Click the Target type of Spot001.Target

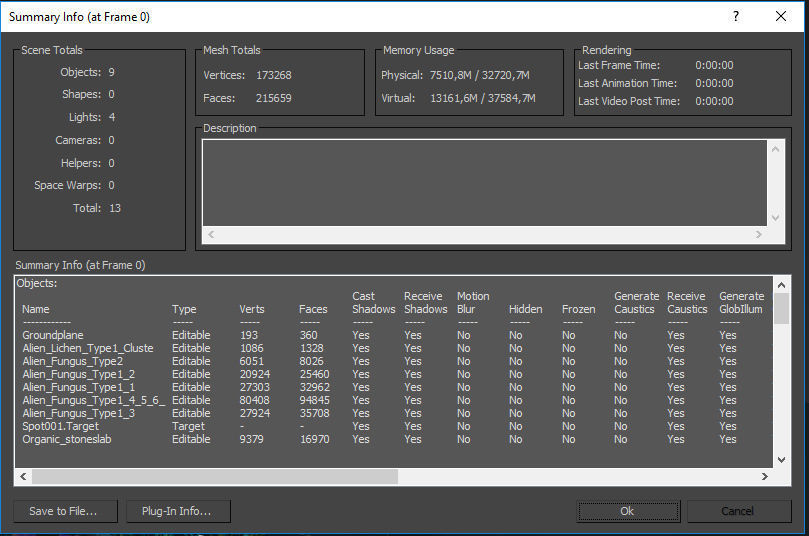coord(188,426)
